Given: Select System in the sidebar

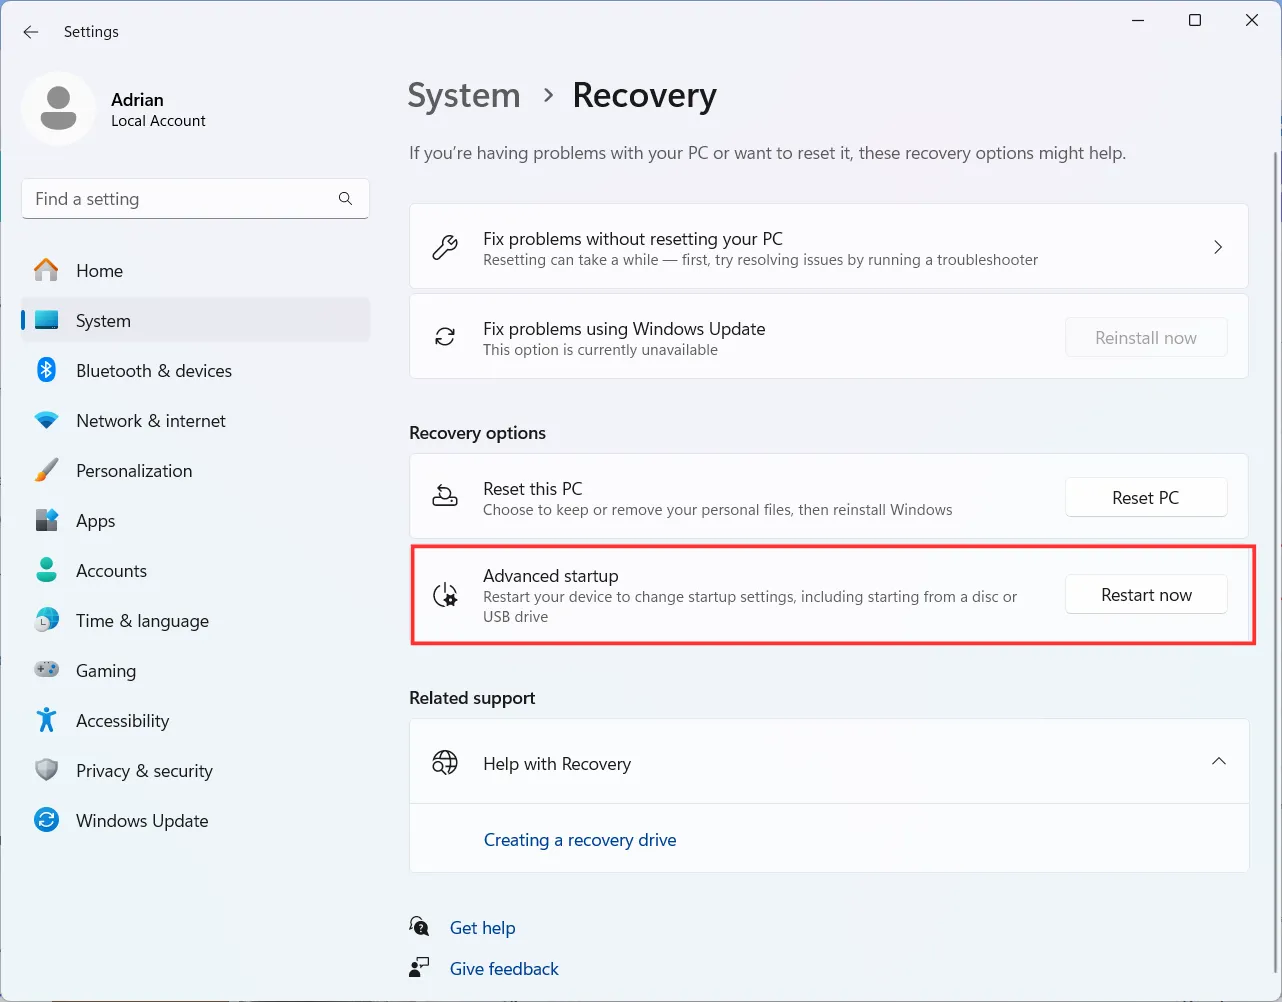Looking at the screenshot, I should tap(196, 320).
